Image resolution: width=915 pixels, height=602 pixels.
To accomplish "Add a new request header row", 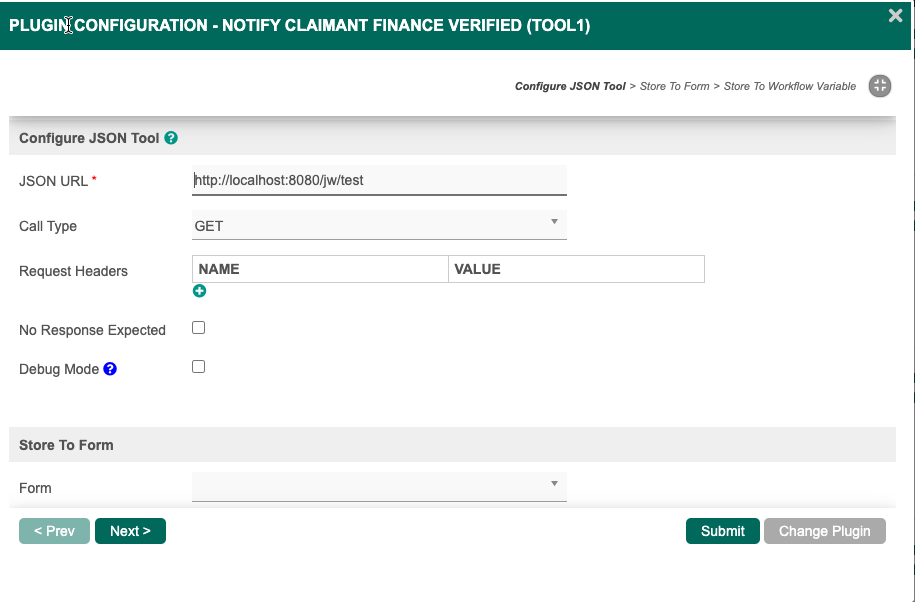I will pyautogui.click(x=199, y=291).
